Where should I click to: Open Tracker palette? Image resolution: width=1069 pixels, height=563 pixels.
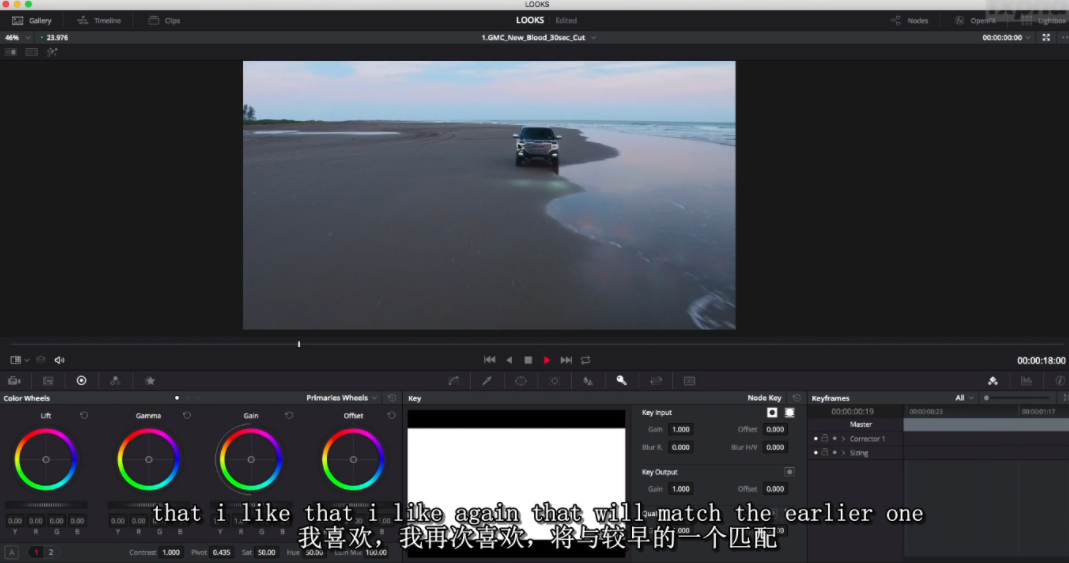(554, 381)
